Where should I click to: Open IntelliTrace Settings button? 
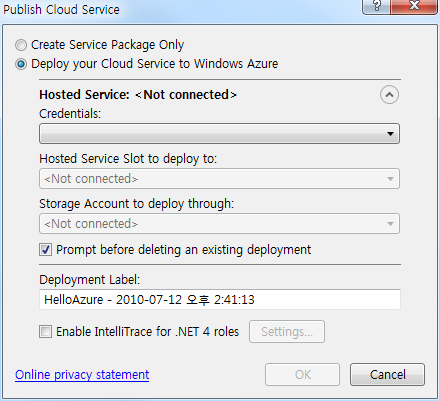pyautogui.click(x=287, y=332)
